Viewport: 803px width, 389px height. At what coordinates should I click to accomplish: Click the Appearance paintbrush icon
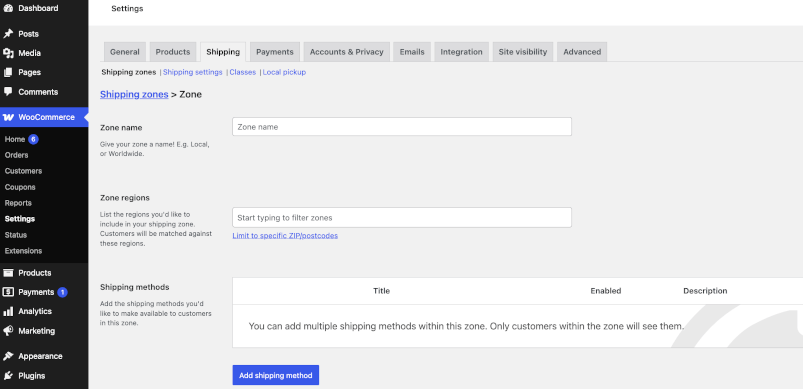click(8, 356)
